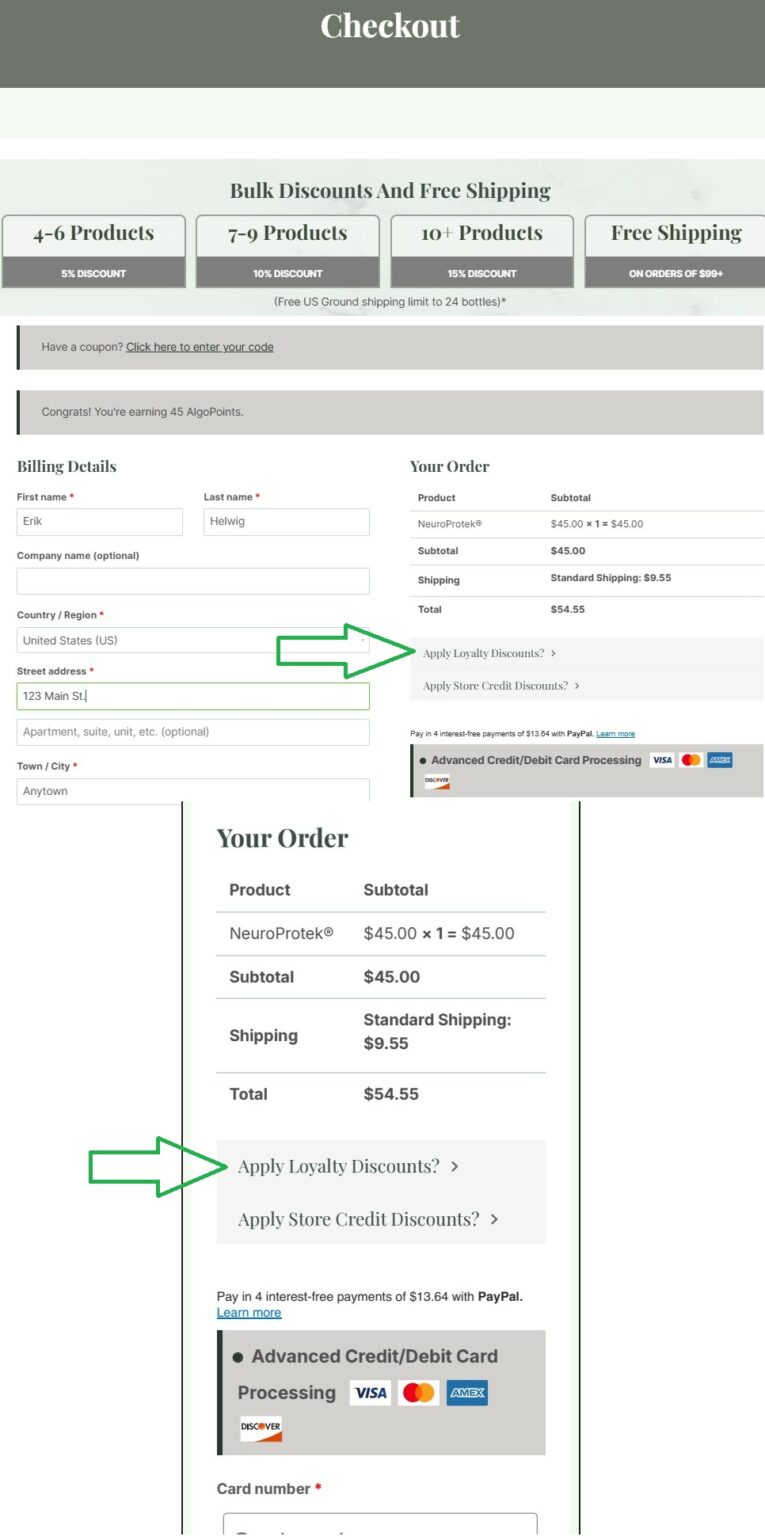Open the Country/Region dropdown

click(x=193, y=640)
